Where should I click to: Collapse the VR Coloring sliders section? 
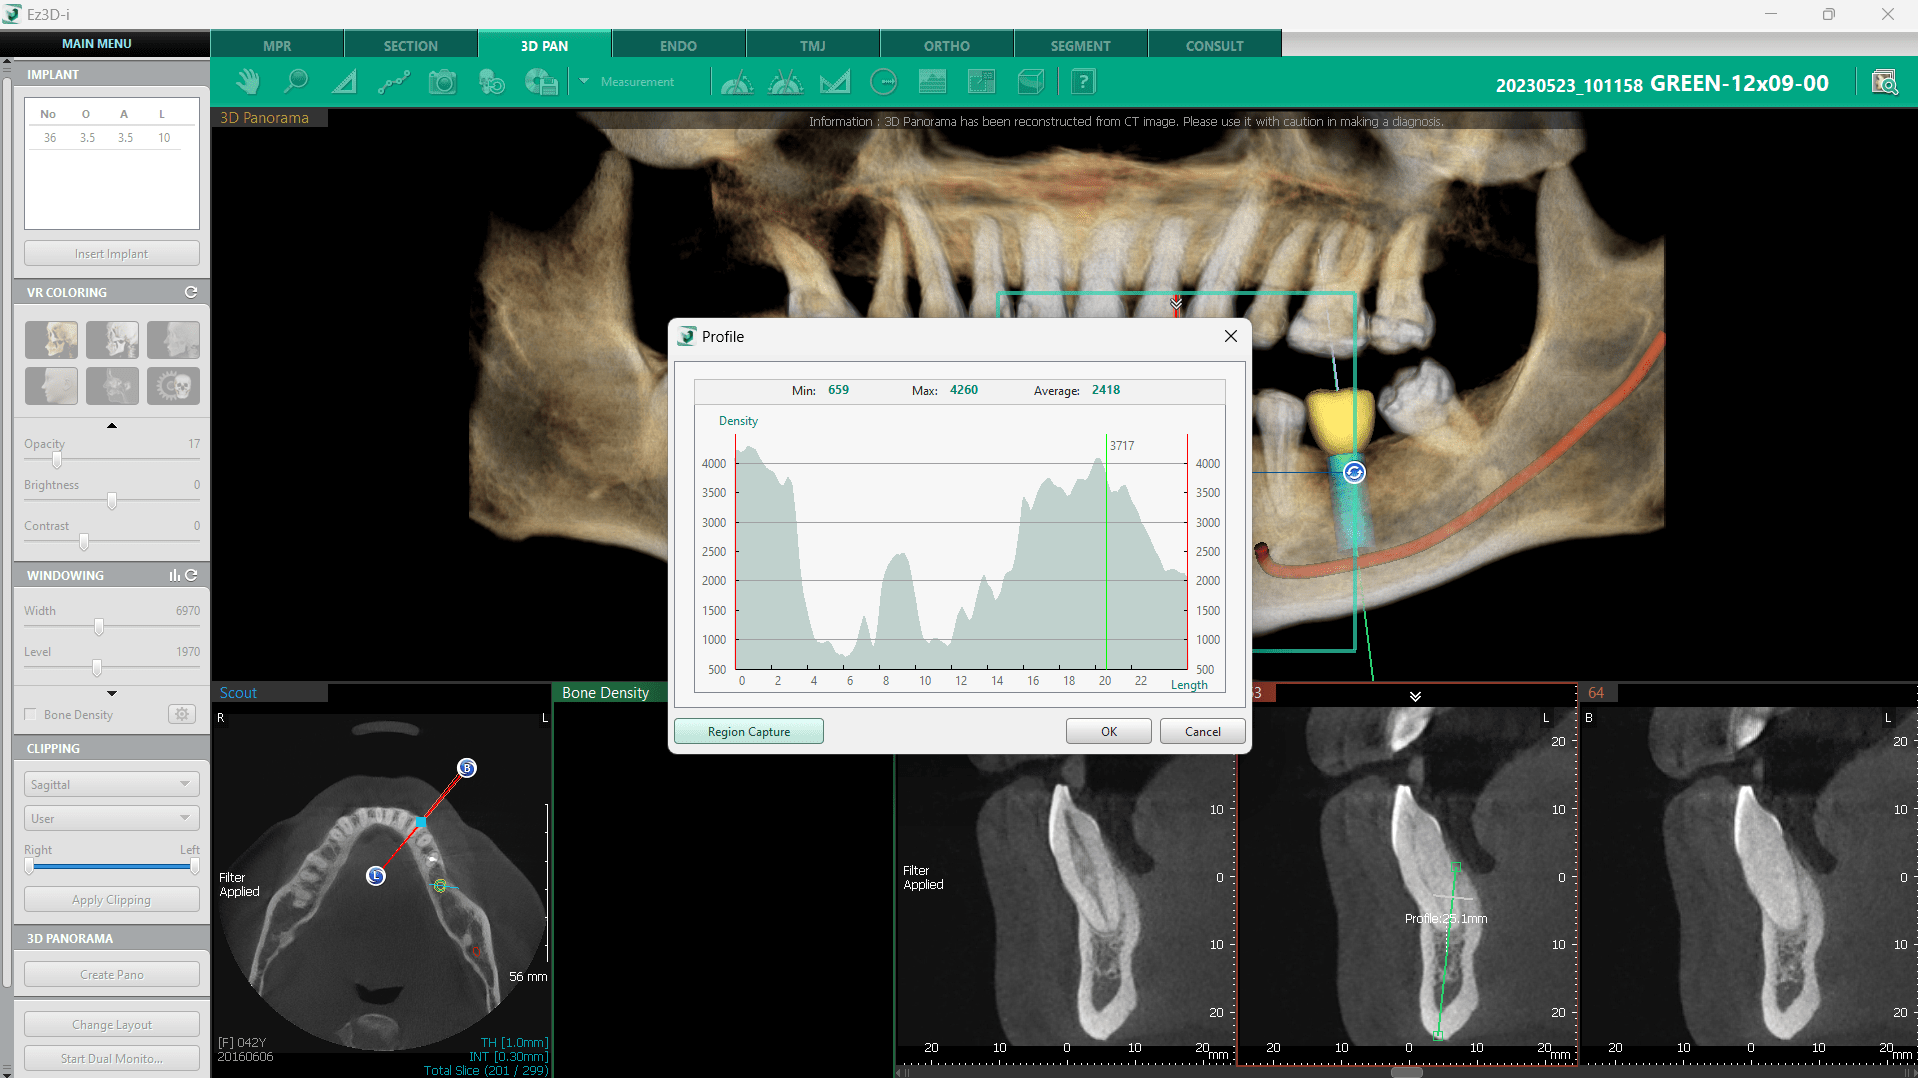[112, 426]
